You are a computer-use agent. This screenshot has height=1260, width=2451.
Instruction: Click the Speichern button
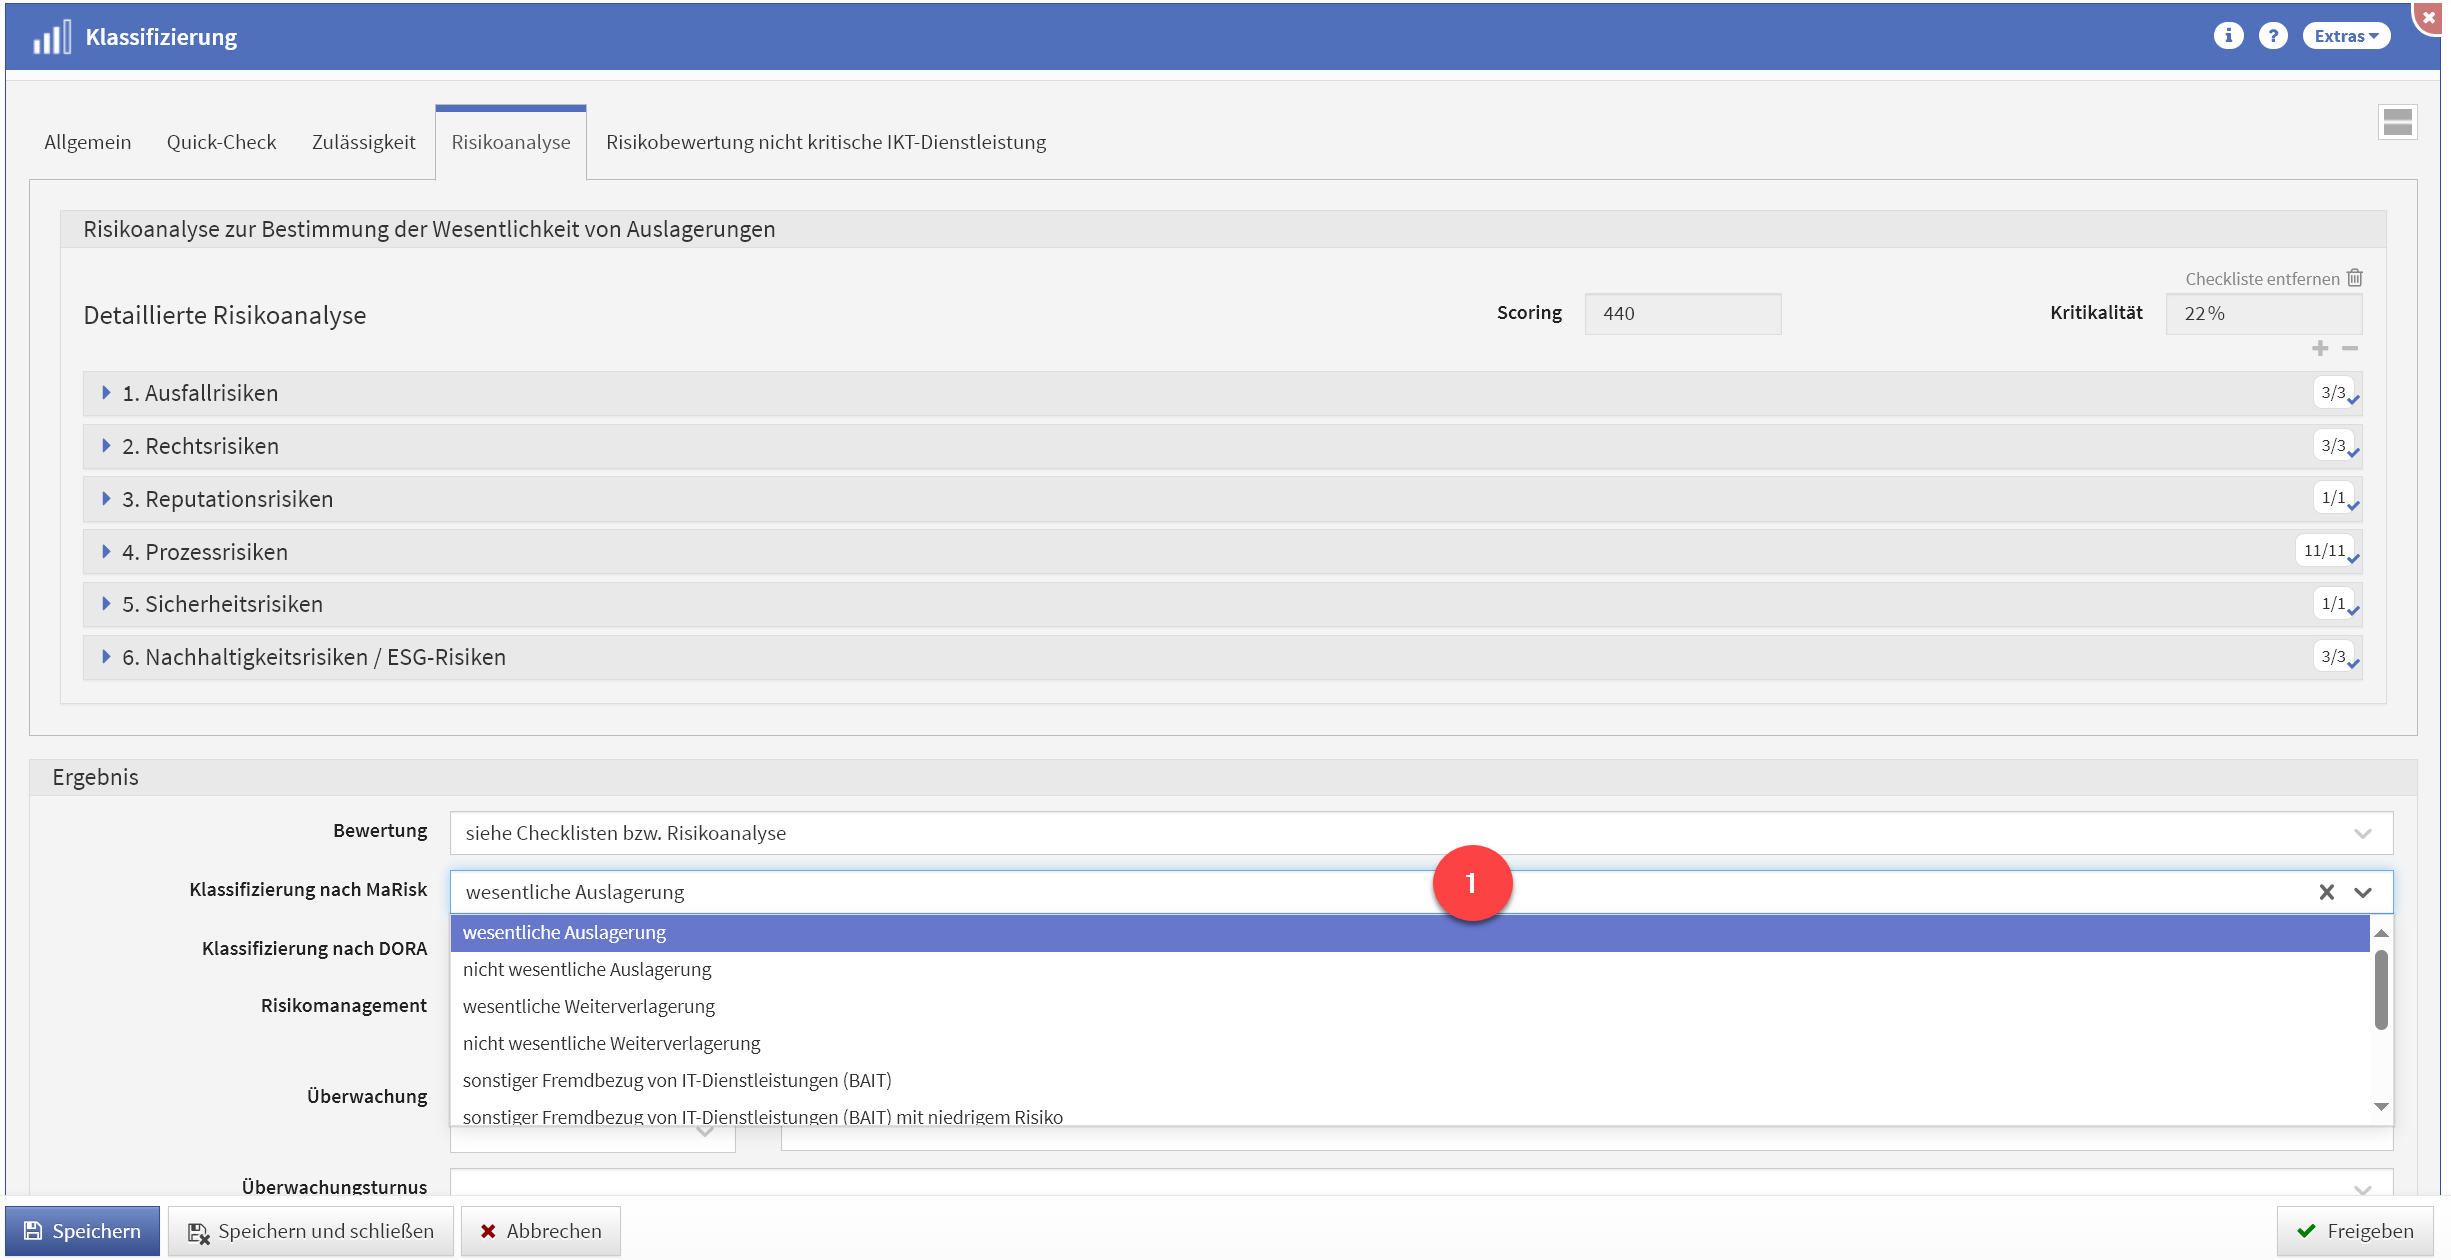(82, 1231)
